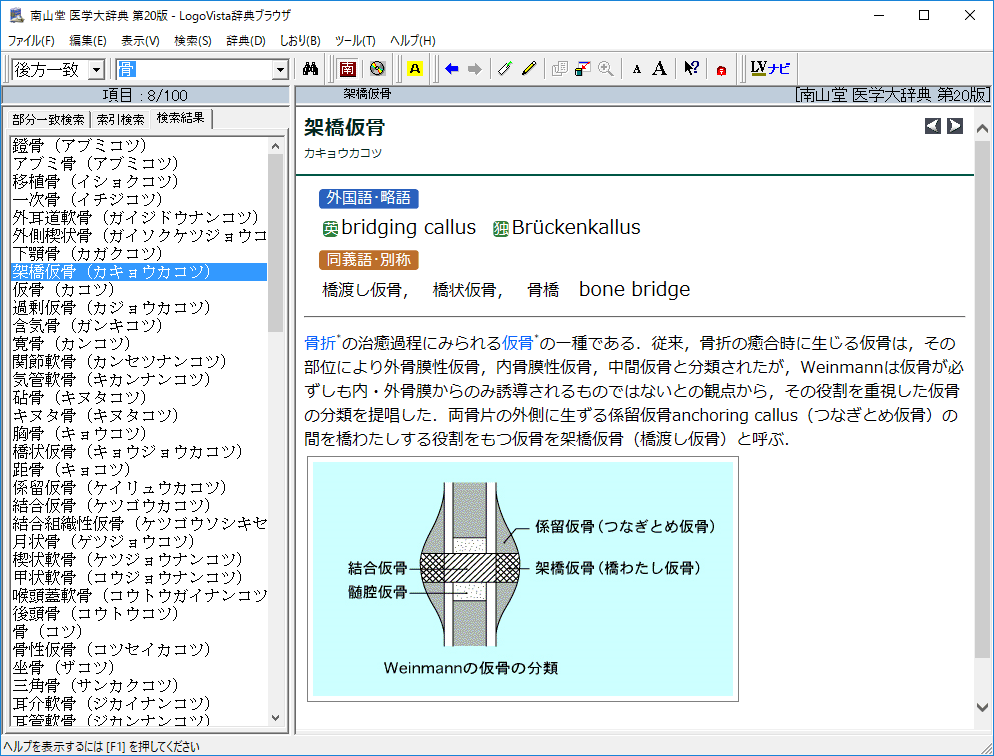Image resolution: width=994 pixels, height=756 pixels.
Task: Open the 検索(S) menu
Action: [x=193, y=41]
